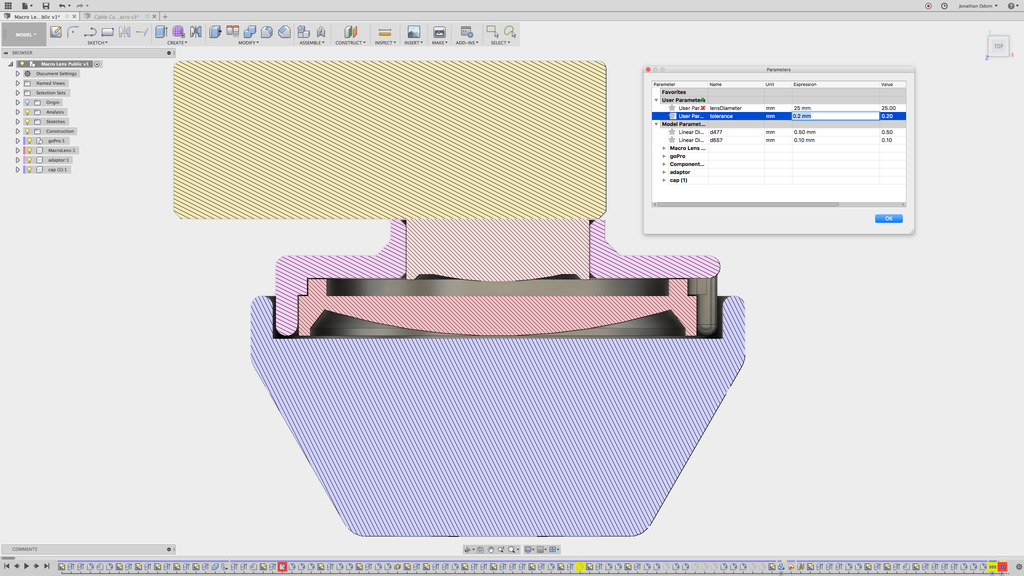Select the Extrude tool in Create group

point(161,32)
